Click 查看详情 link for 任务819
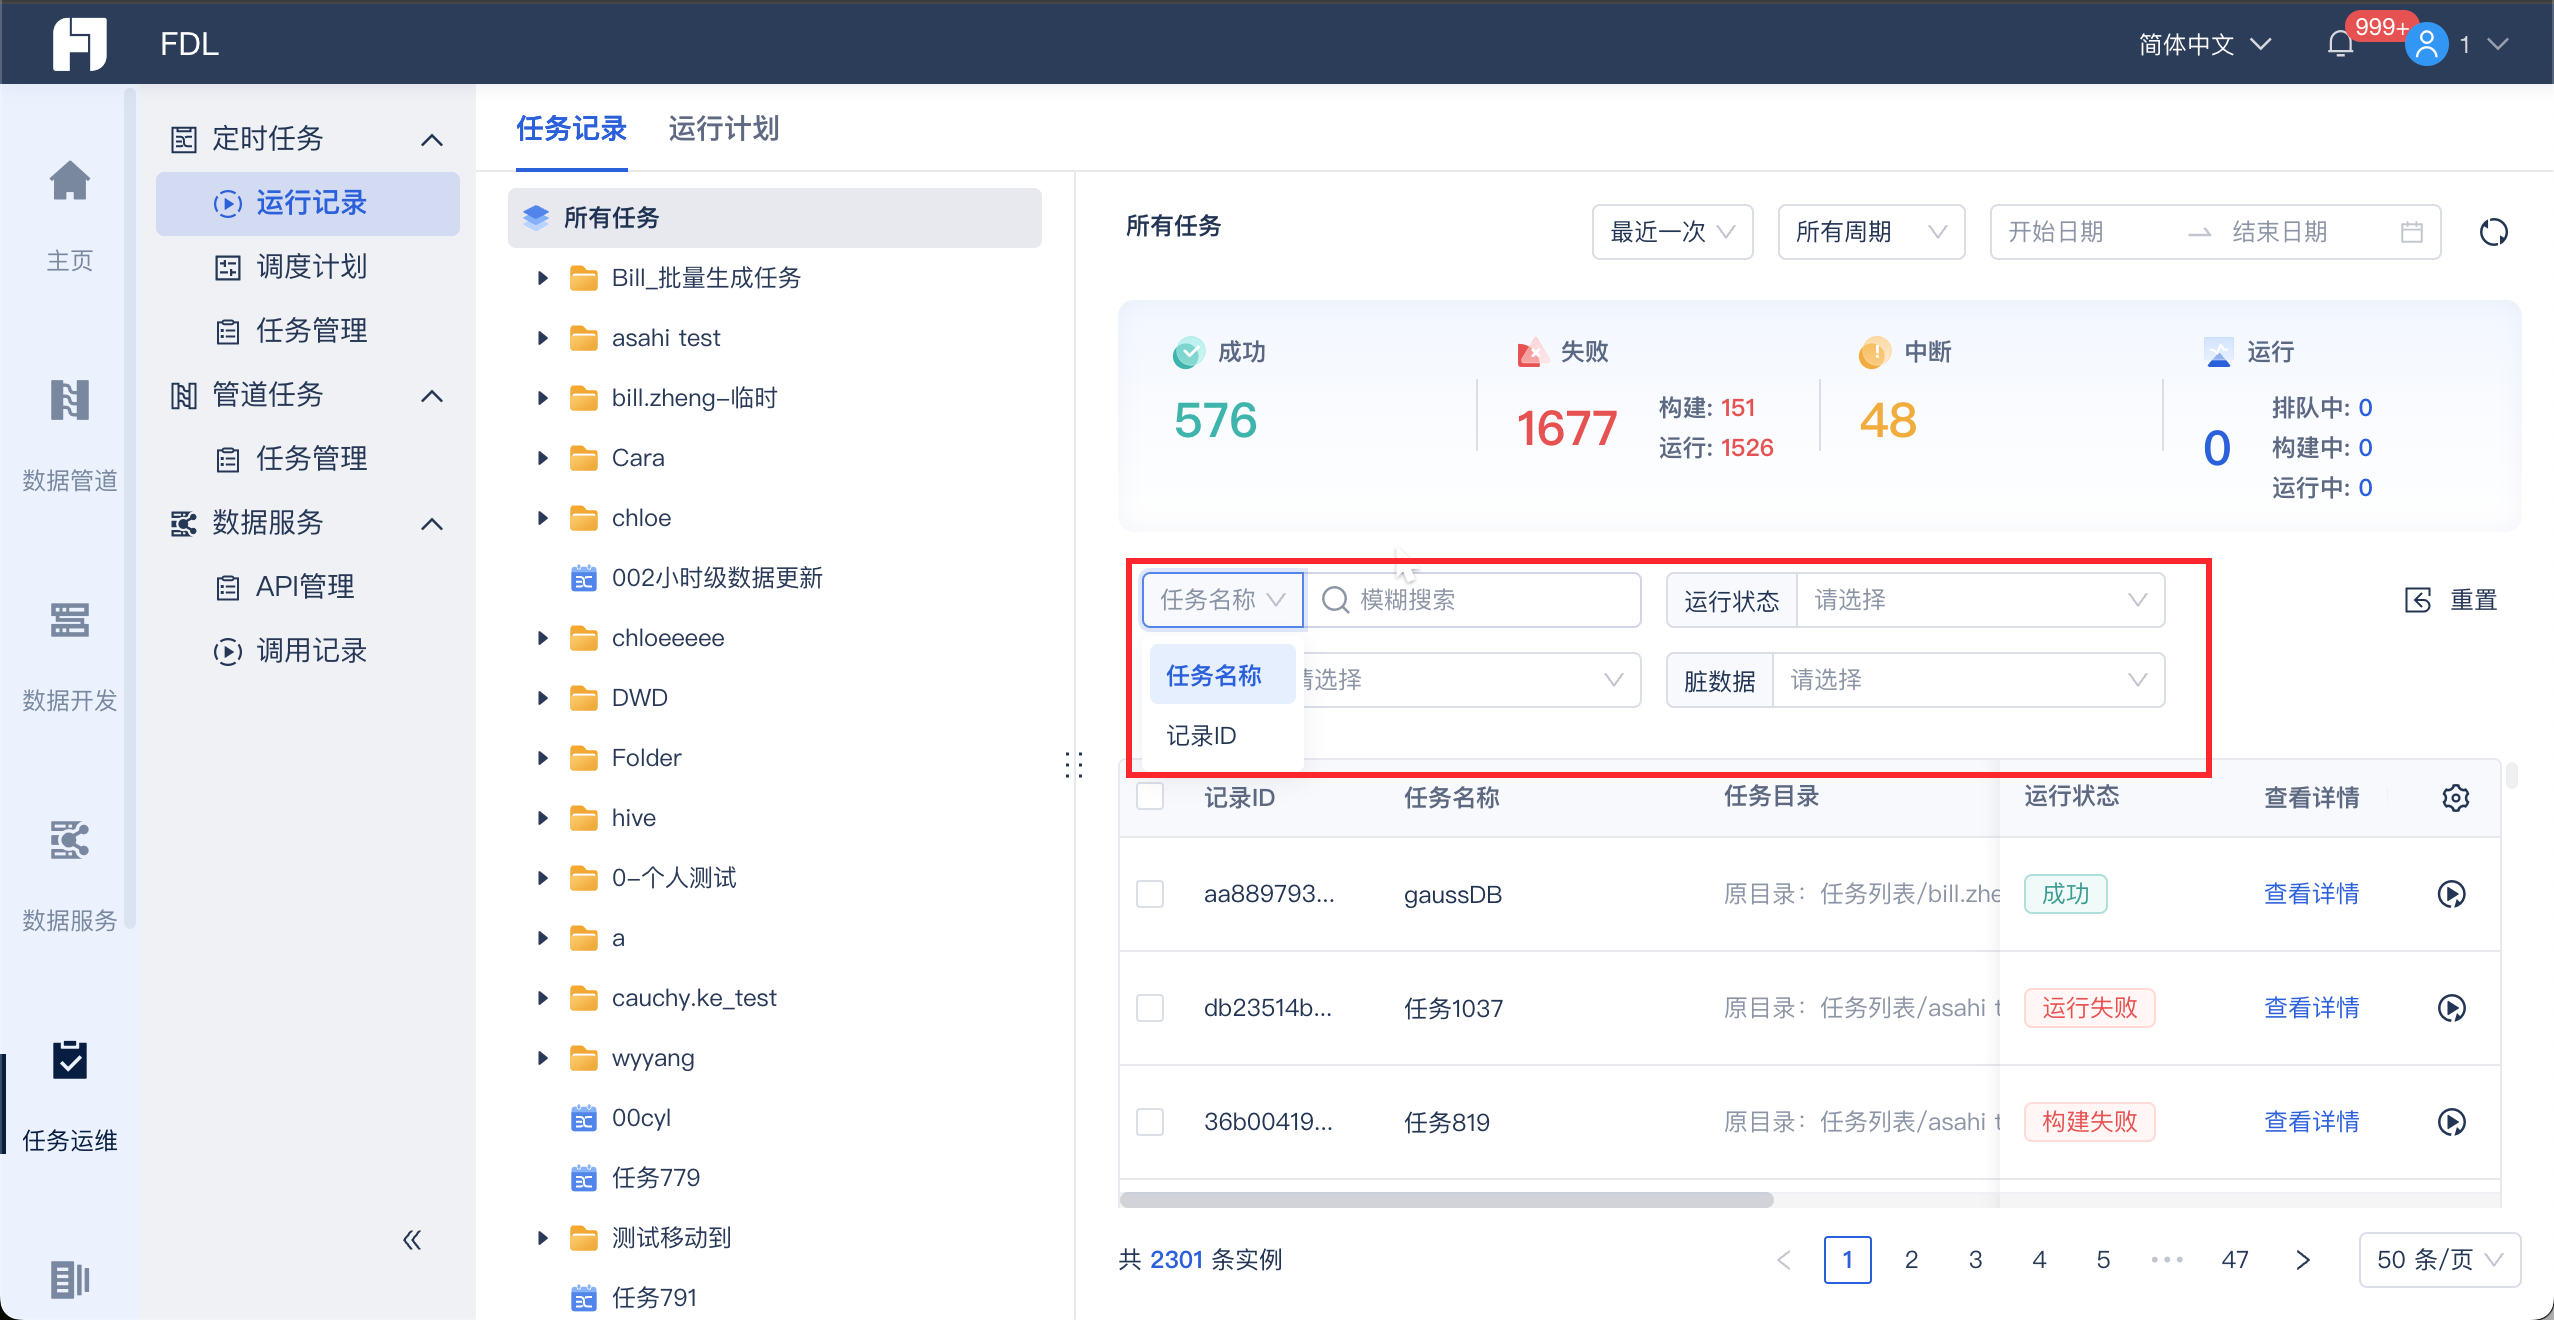The image size is (2554, 1320). click(2310, 1122)
